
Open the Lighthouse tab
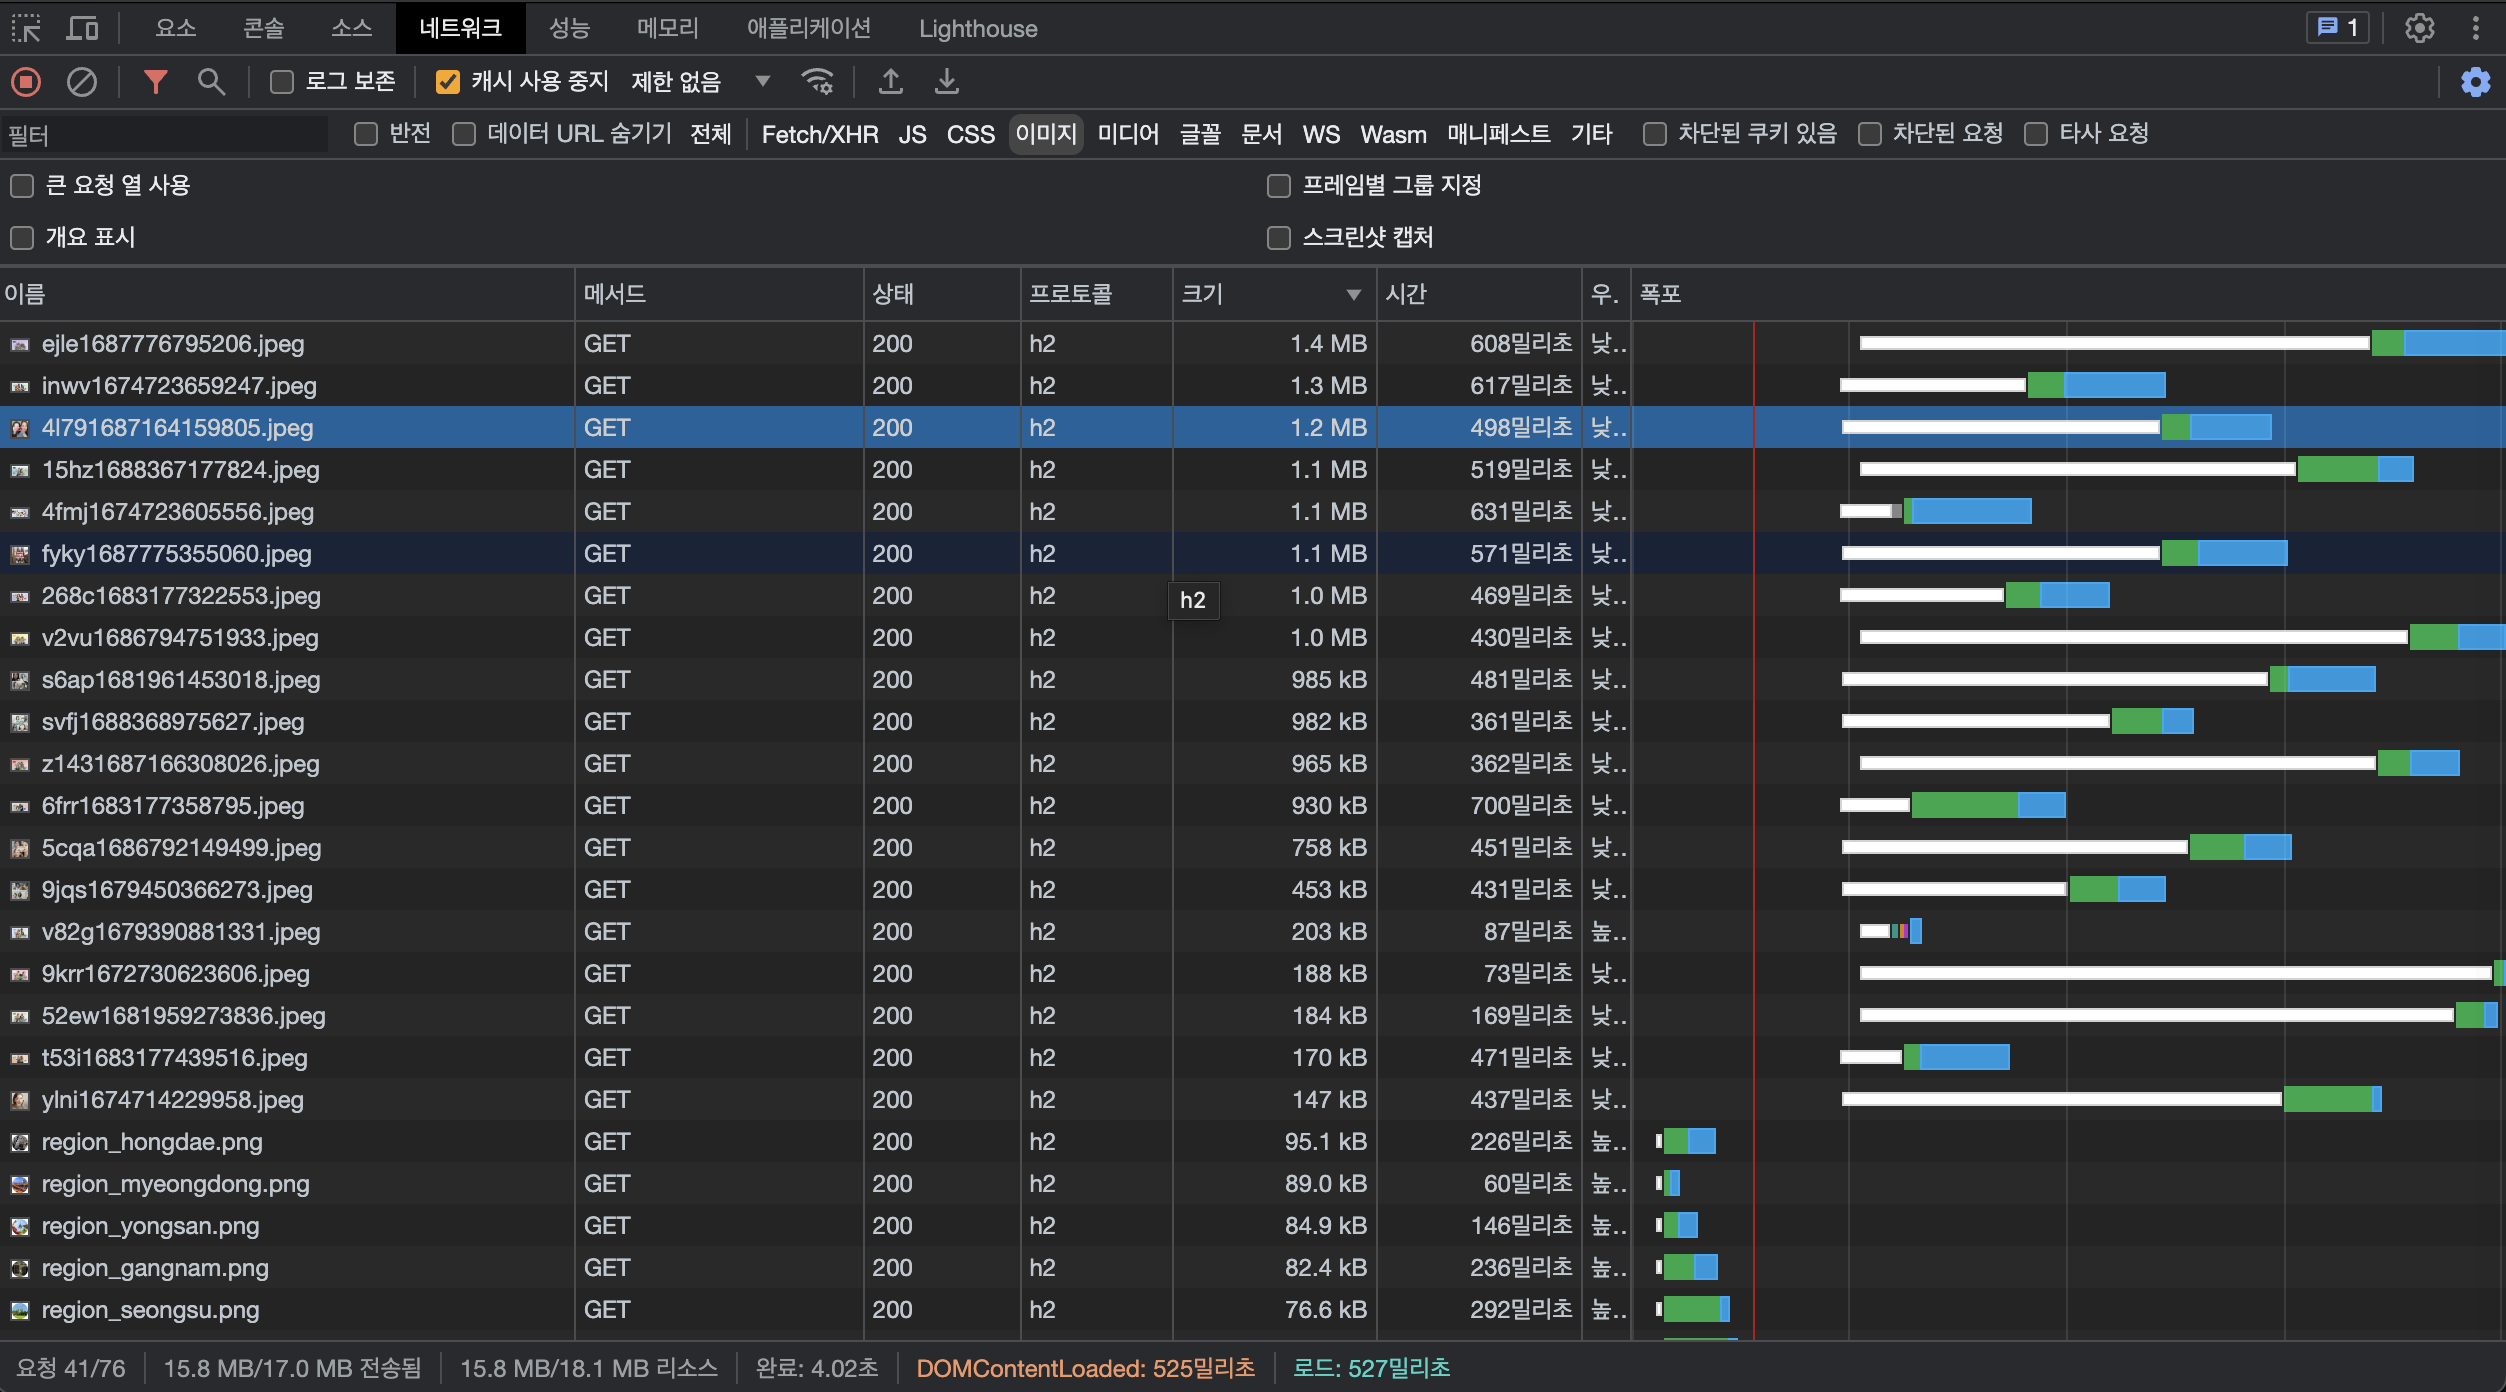pos(977,28)
